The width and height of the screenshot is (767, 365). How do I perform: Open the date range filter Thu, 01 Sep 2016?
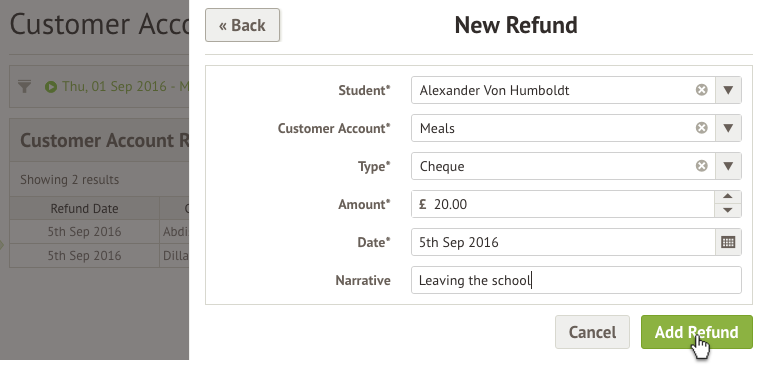tap(125, 87)
